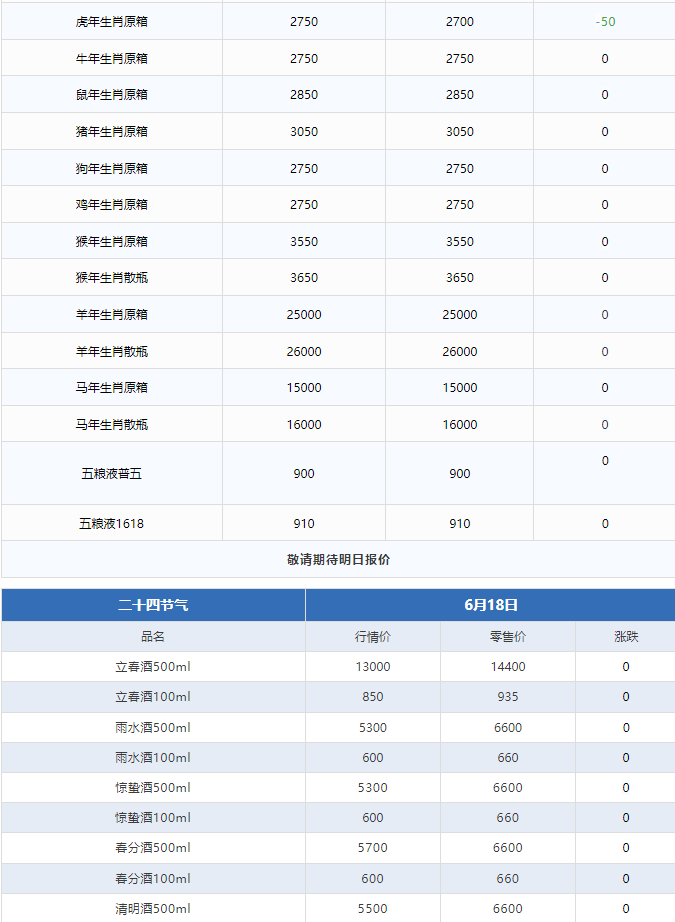This screenshot has width=675, height=922.
Task: Click the 猪年生肖原箱 product name
Action: pos(112,132)
